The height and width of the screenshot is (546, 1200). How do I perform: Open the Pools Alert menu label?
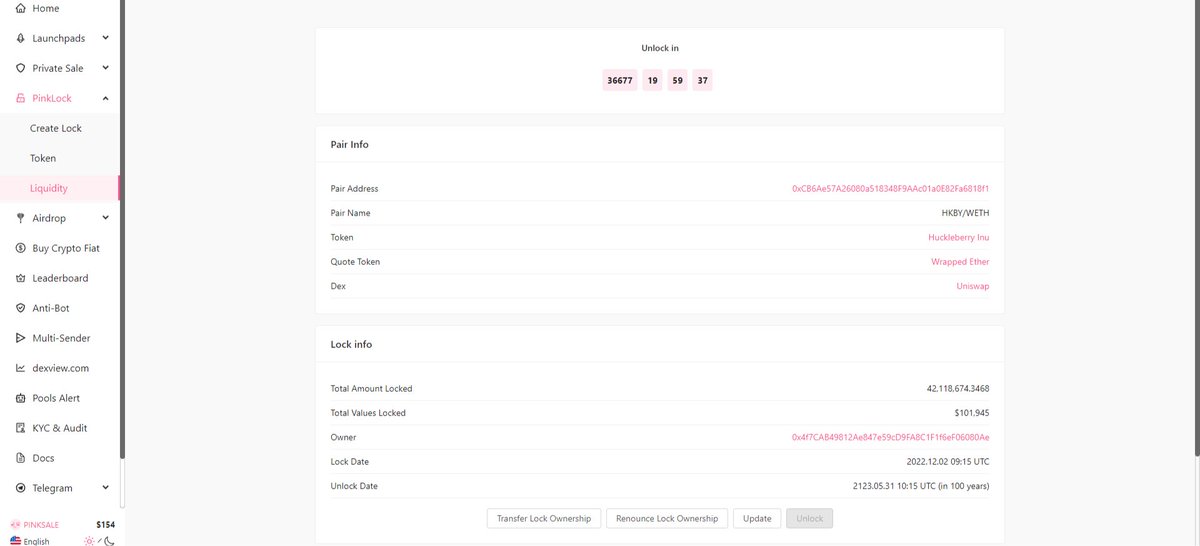coord(56,398)
